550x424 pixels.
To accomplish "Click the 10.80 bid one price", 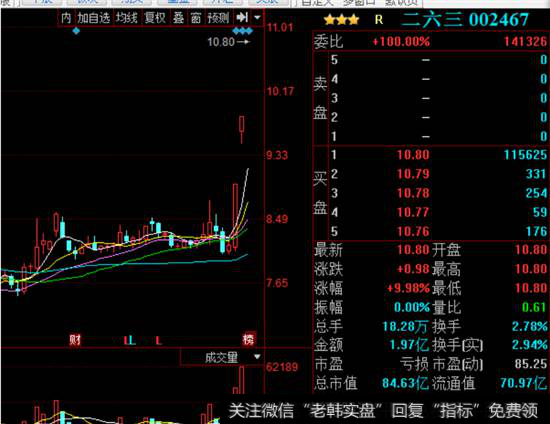I will pos(413,155).
